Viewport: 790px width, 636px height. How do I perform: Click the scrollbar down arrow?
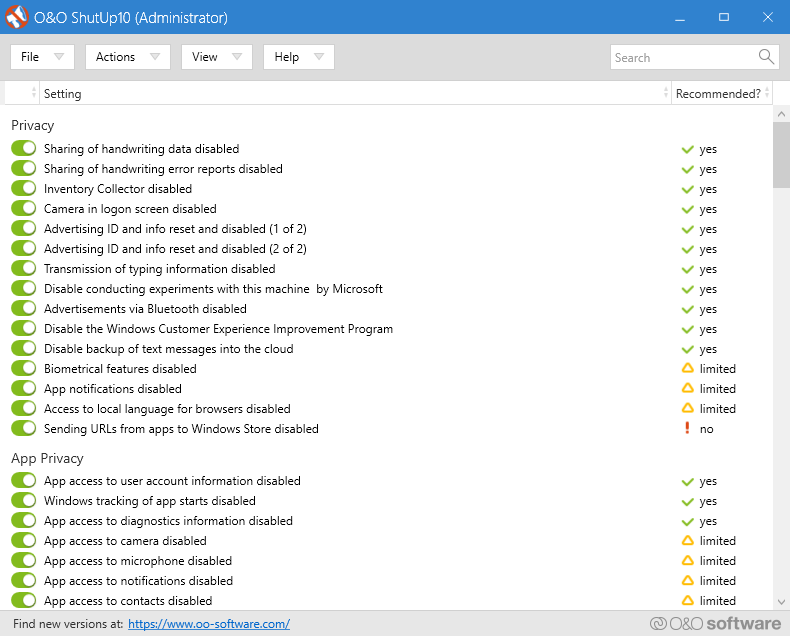(x=781, y=602)
